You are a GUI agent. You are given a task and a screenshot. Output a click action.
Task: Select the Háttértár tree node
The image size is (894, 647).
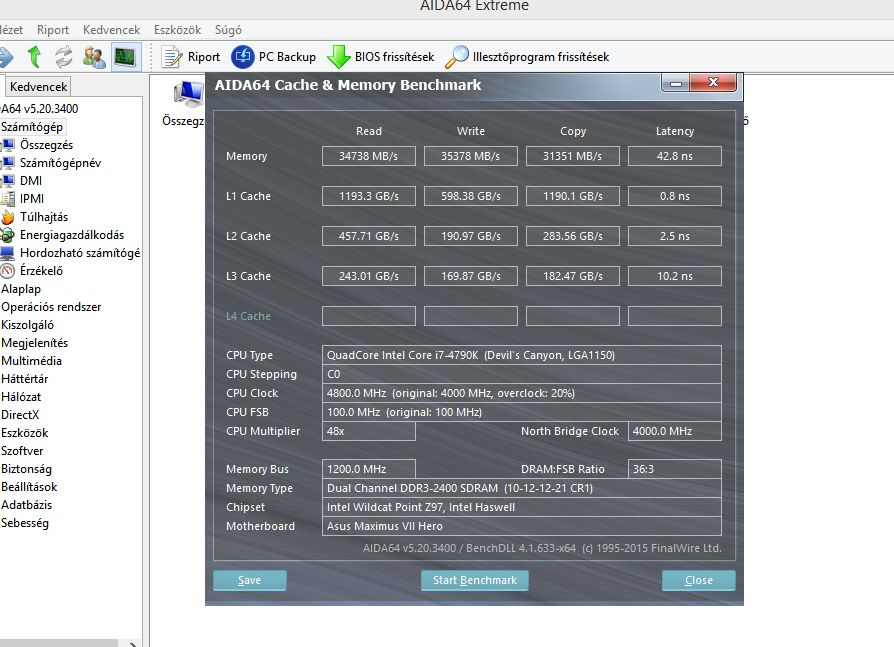(25, 379)
